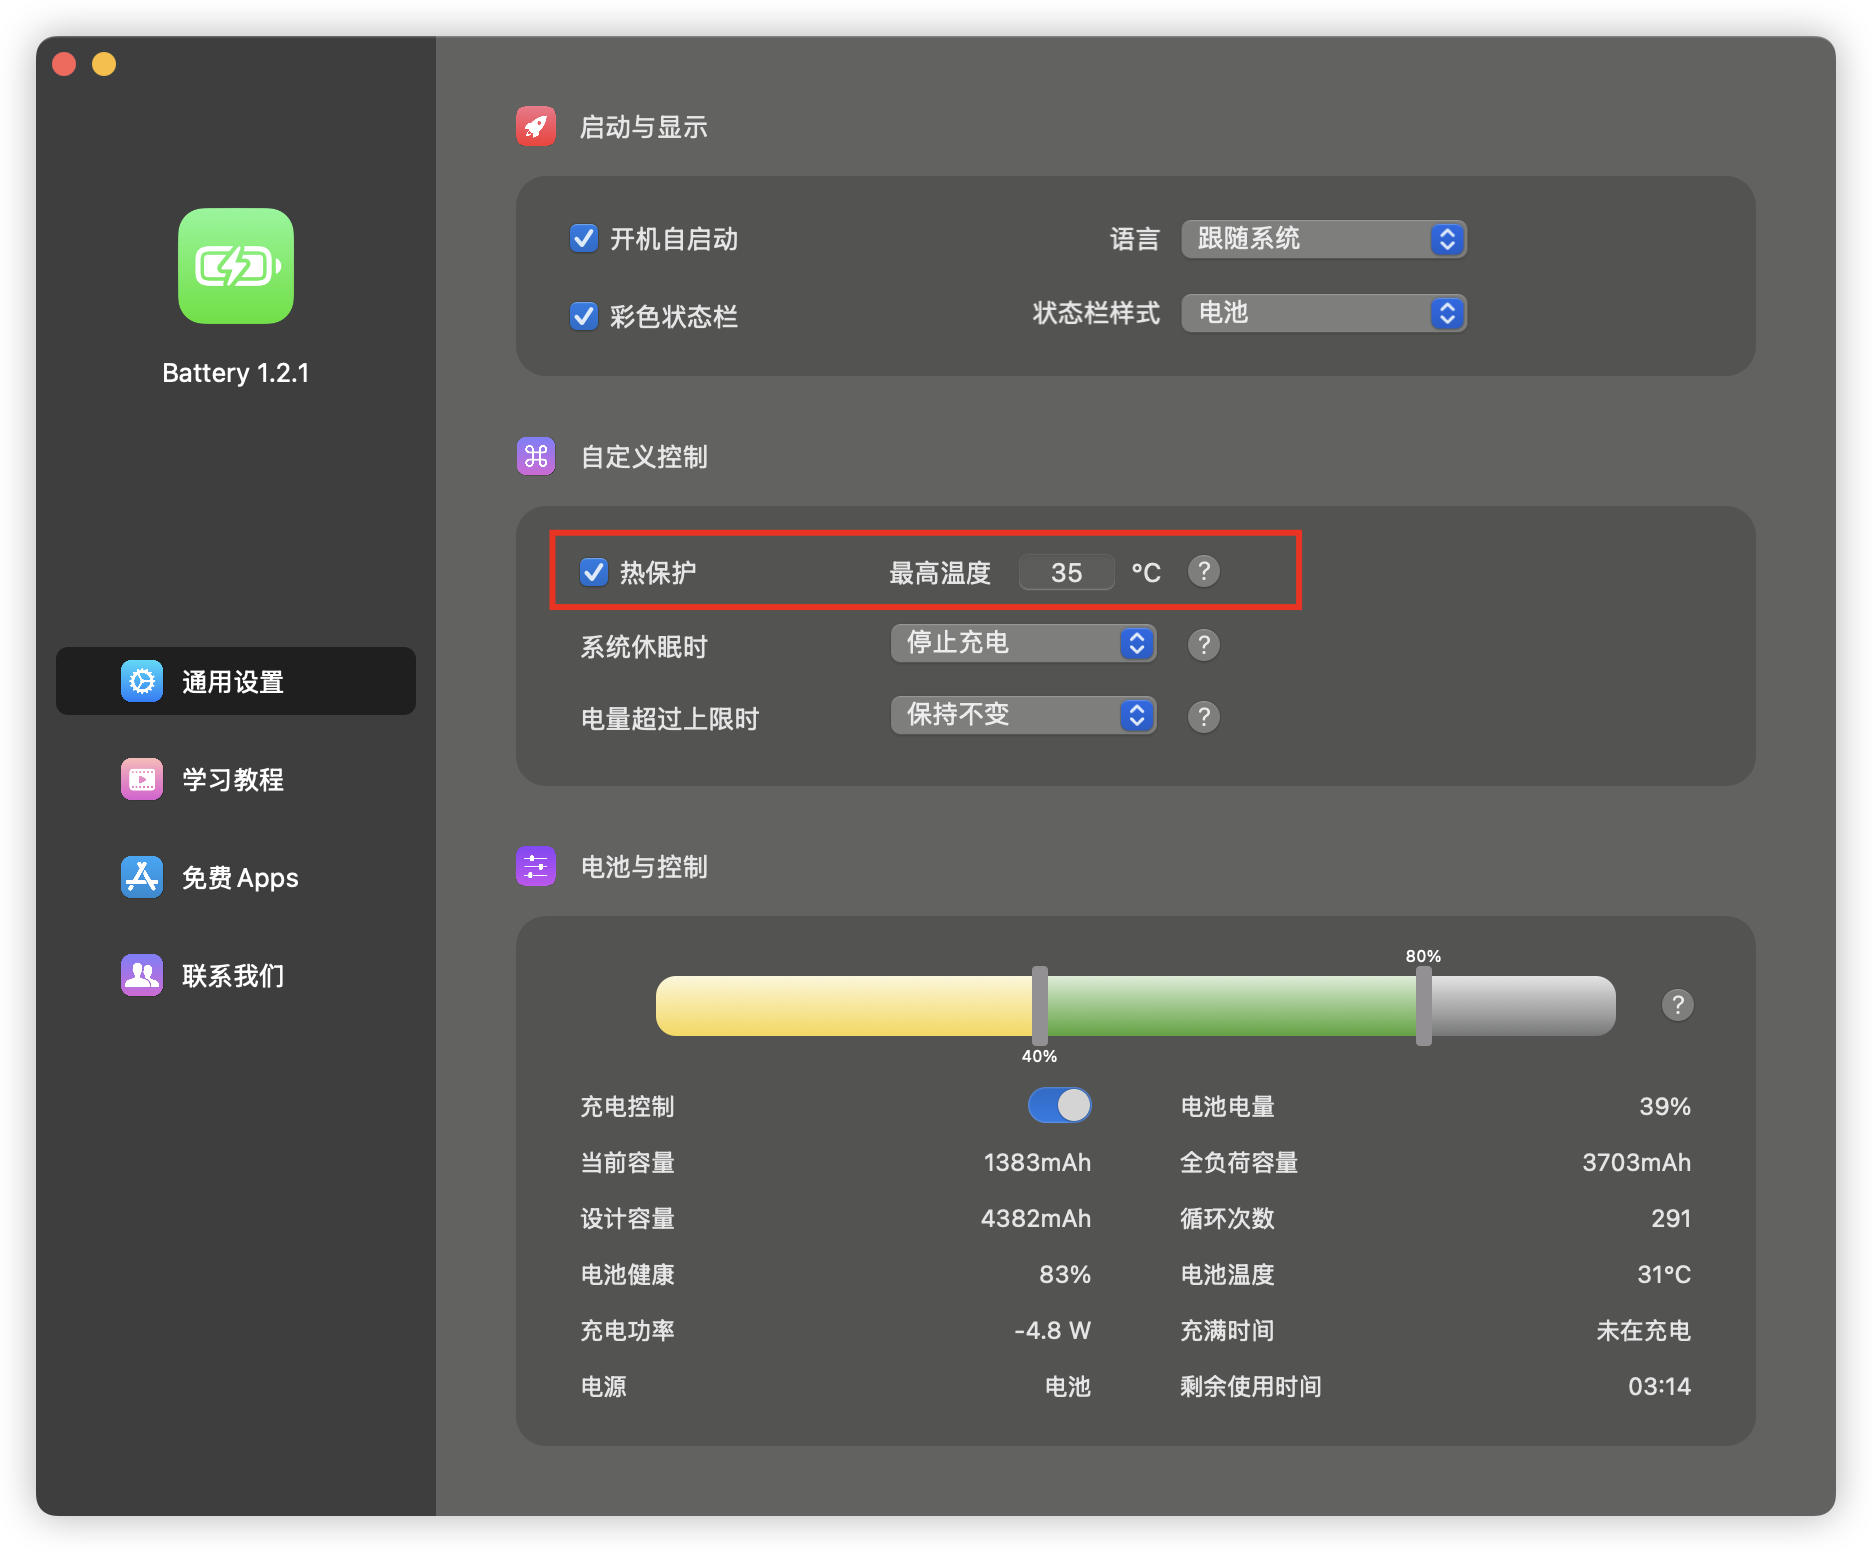This screenshot has width=1872, height=1552.
Task: Click the rocket icon beside 启动与显示
Action: pos(536,127)
